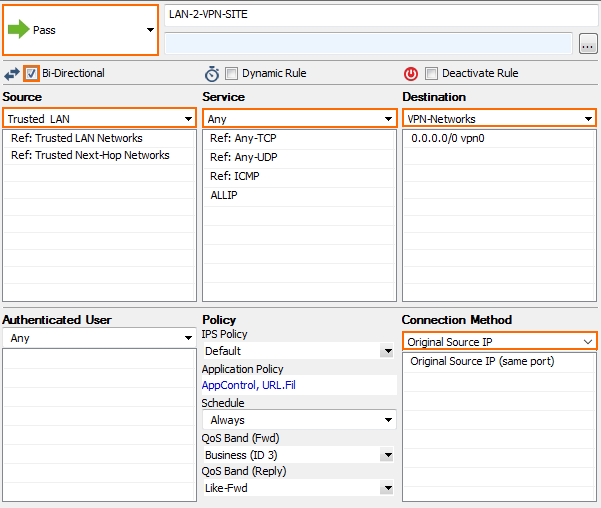The height and width of the screenshot is (508, 601).
Task: Open the Pass action dropdown
Action: [x=80, y=30]
